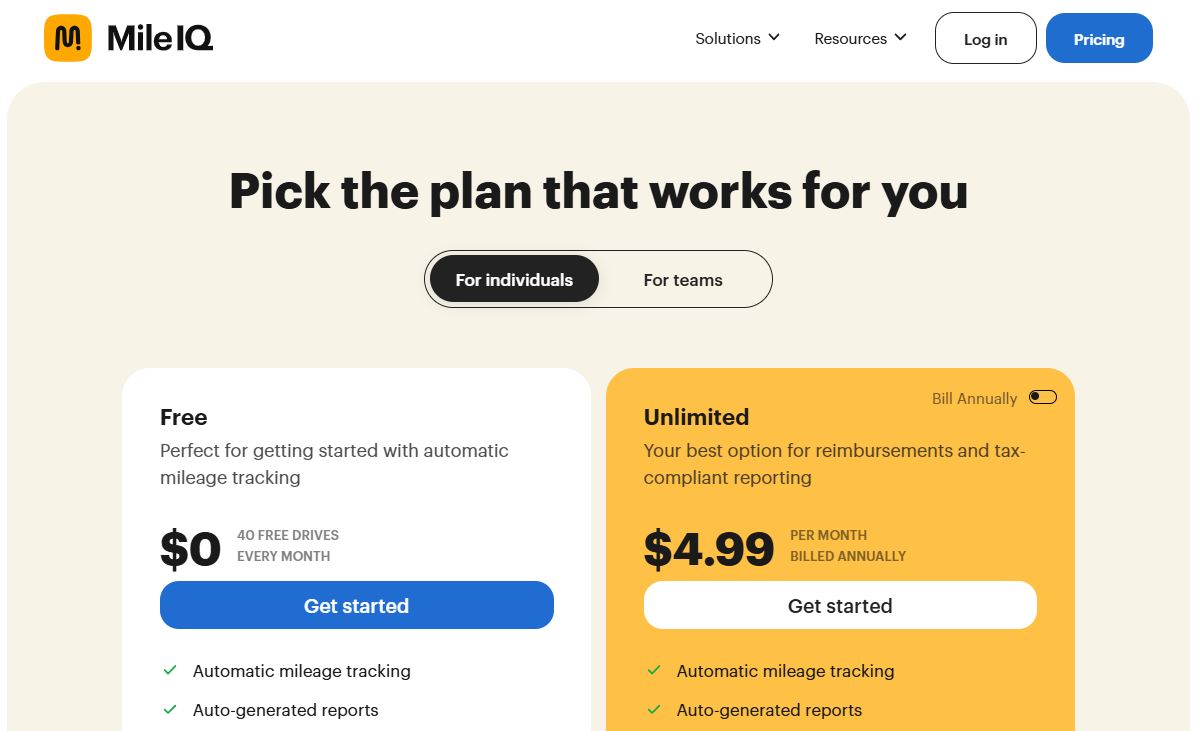
Task: Click the orange M brand mark
Action: click(66, 38)
